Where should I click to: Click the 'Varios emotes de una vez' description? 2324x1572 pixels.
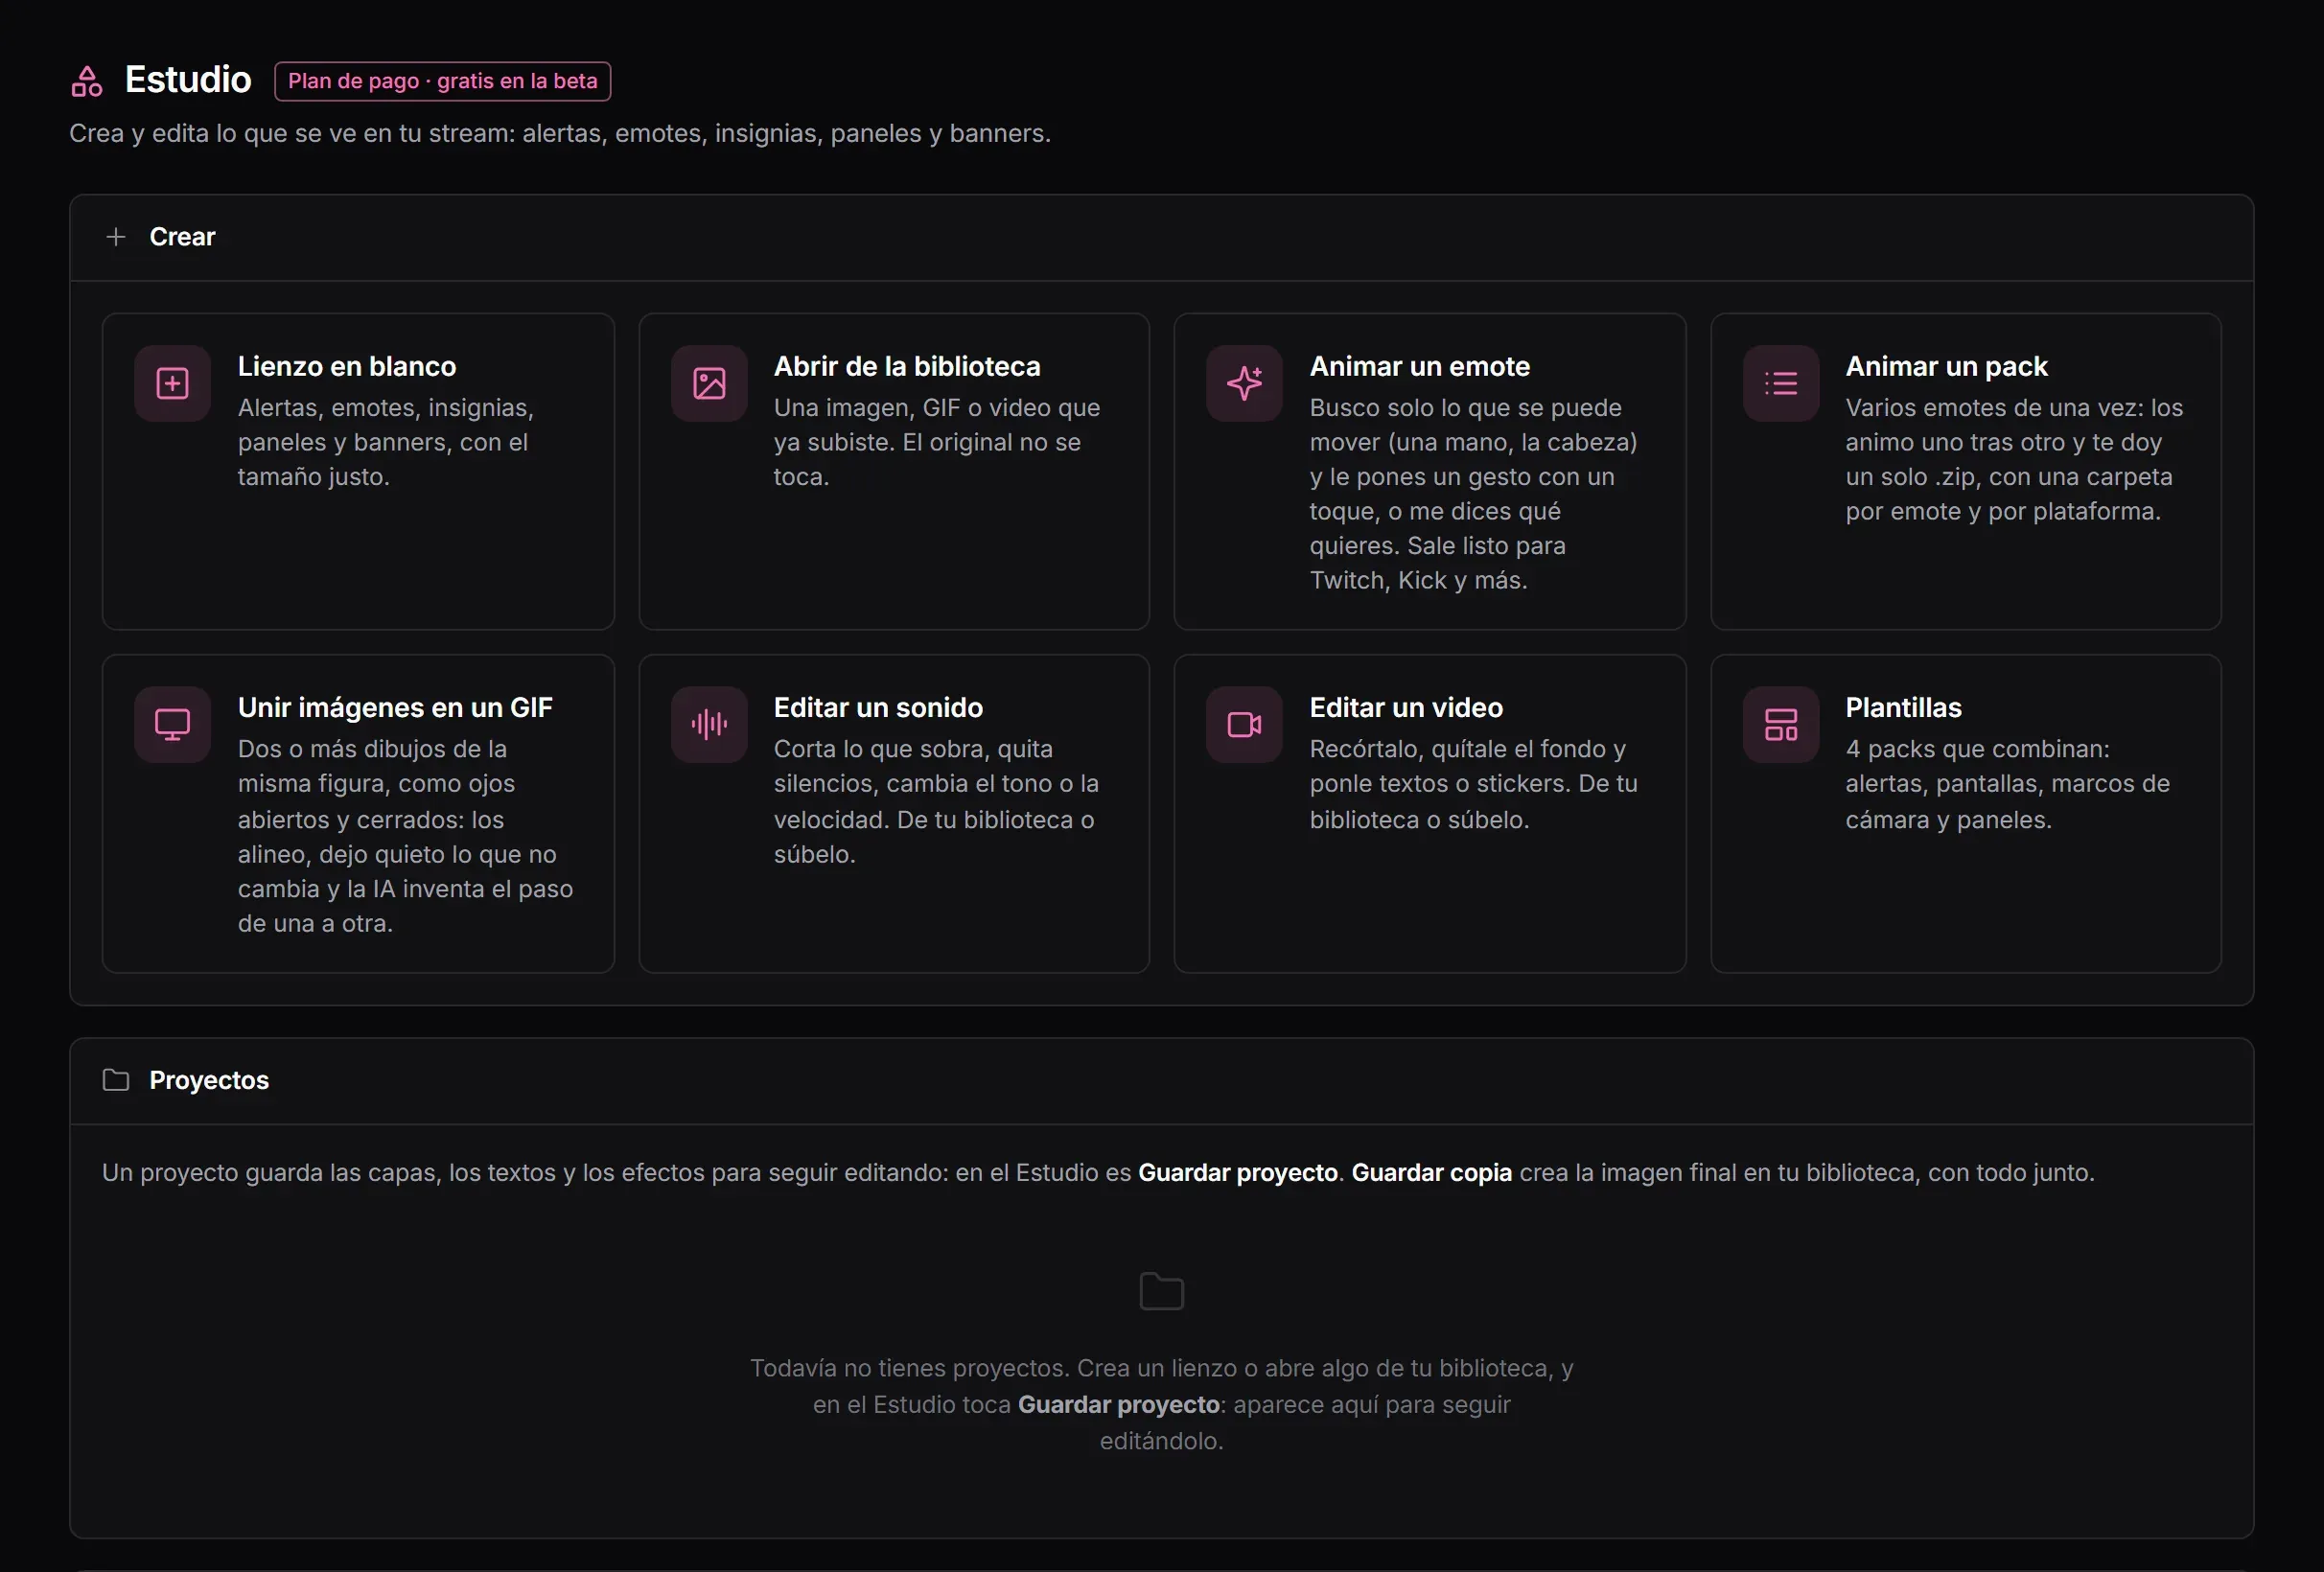click(x=2014, y=459)
